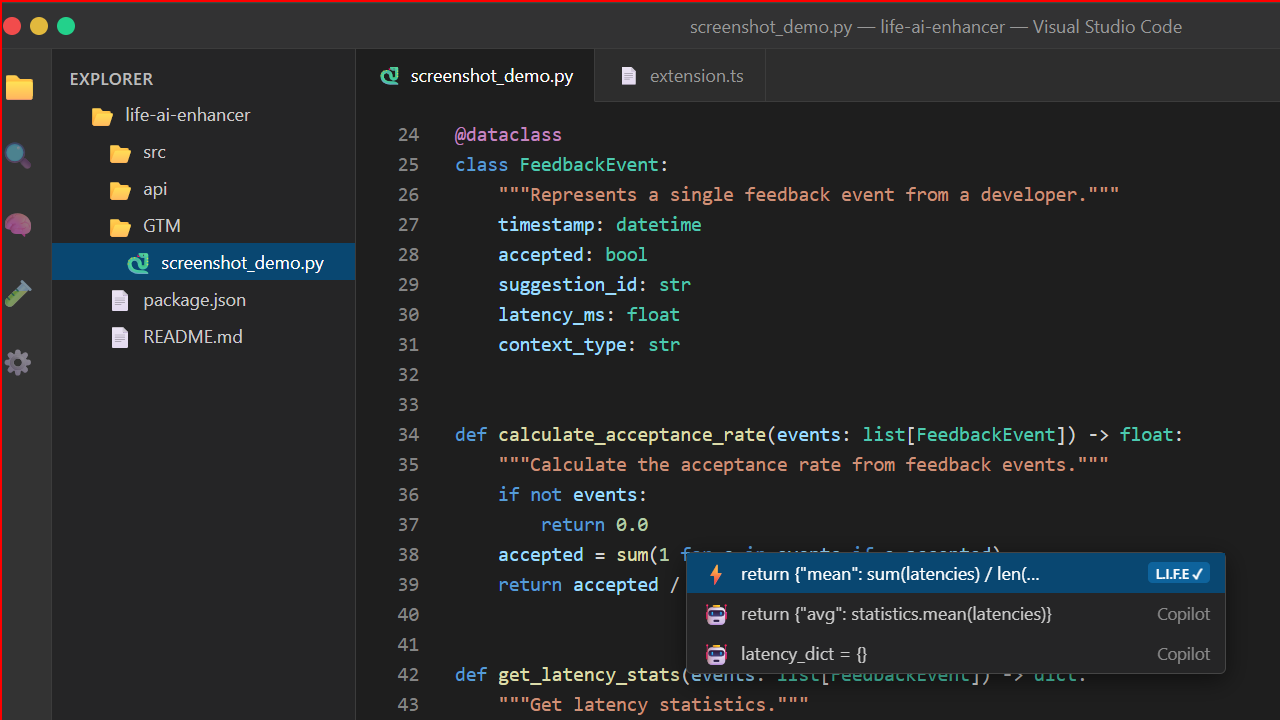This screenshot has height=720, width=1280.
Task: Click the 'Calculate the acceptance rate' docstring
Action: coord(803,465)
